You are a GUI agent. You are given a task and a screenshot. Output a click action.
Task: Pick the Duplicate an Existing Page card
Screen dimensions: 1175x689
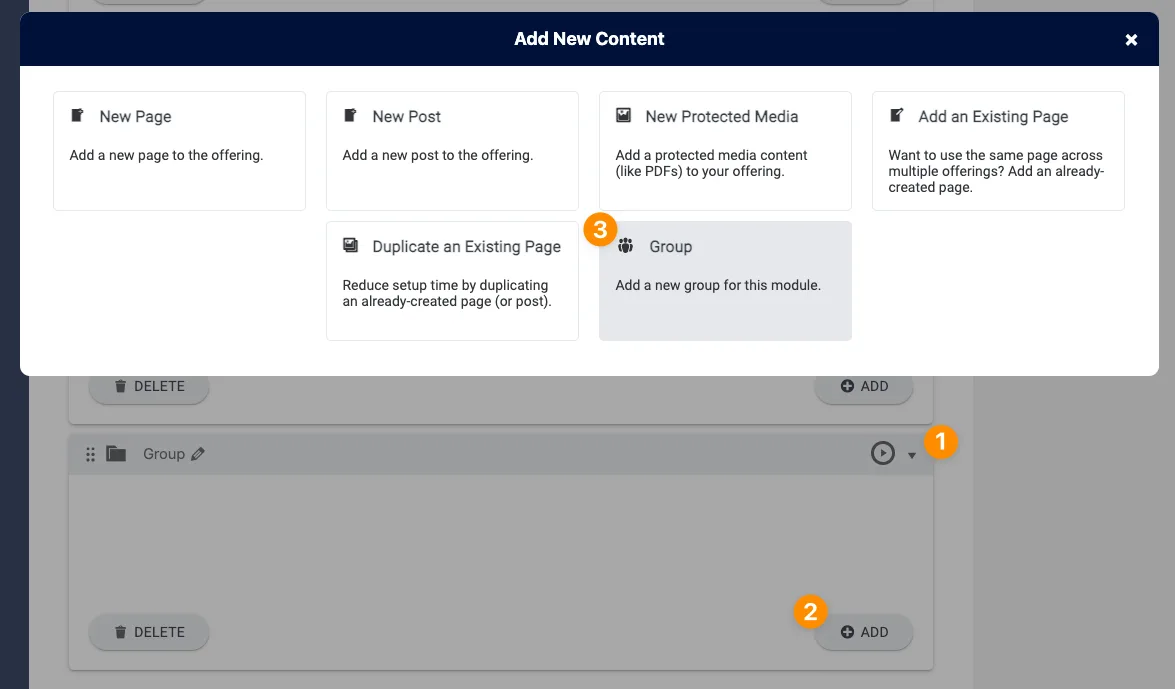pos(452,280)
